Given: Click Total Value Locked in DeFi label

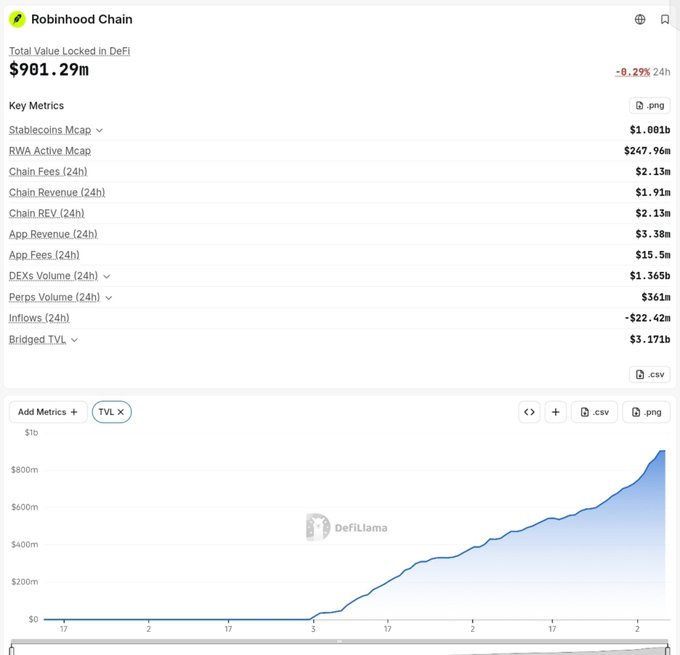Looking at the screenshot, I should coord(69,51).
